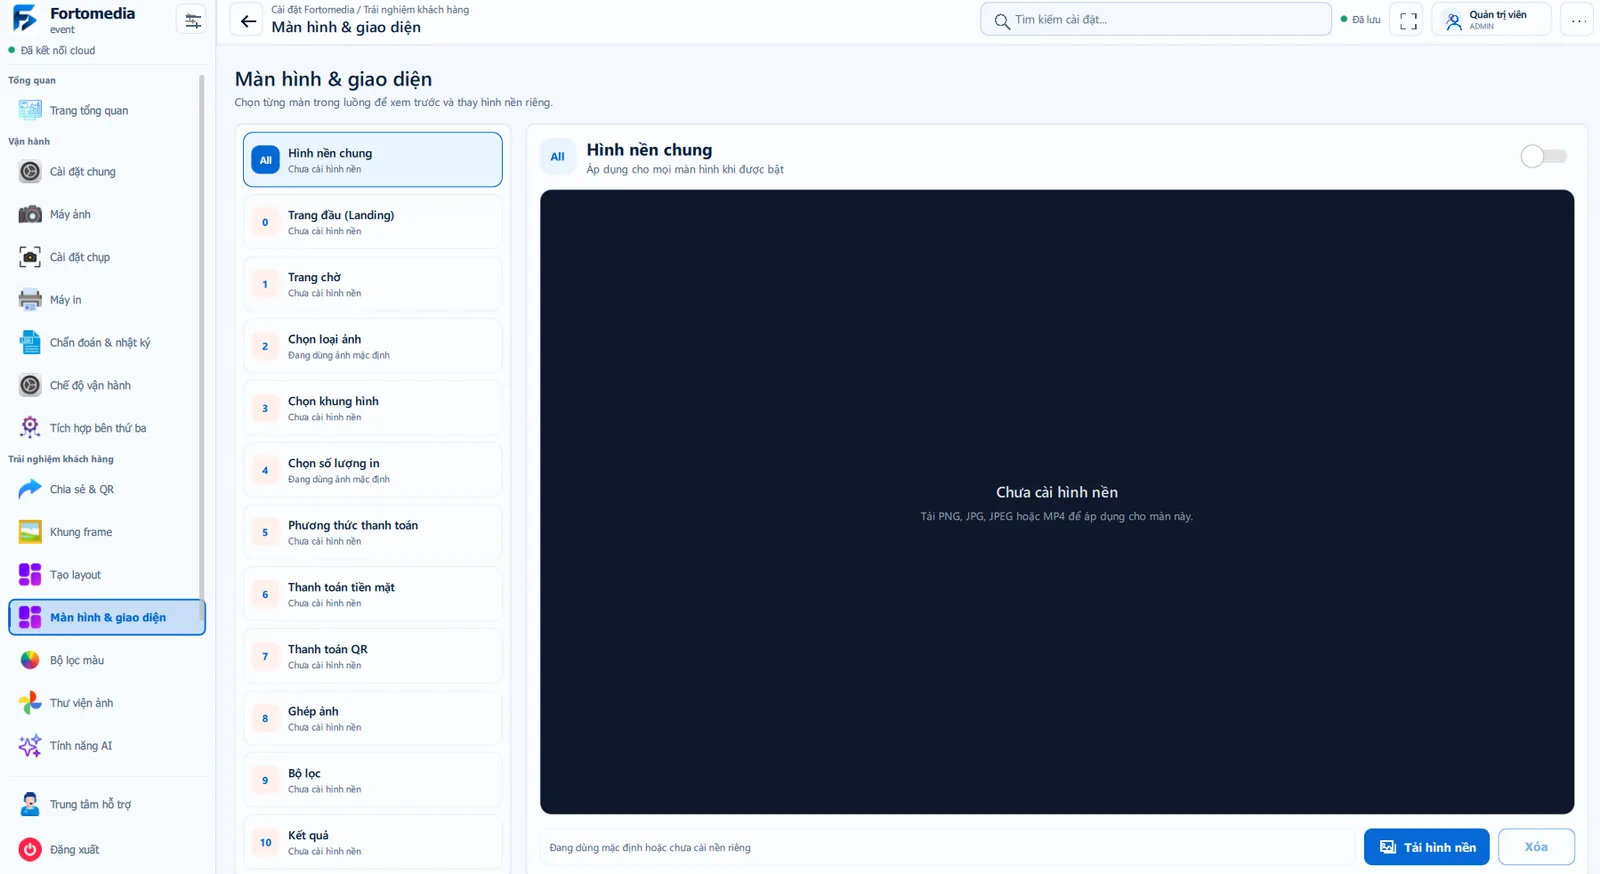Open Bộ lọc màu color filter page
1600x874 pixels.
point(105,660)
